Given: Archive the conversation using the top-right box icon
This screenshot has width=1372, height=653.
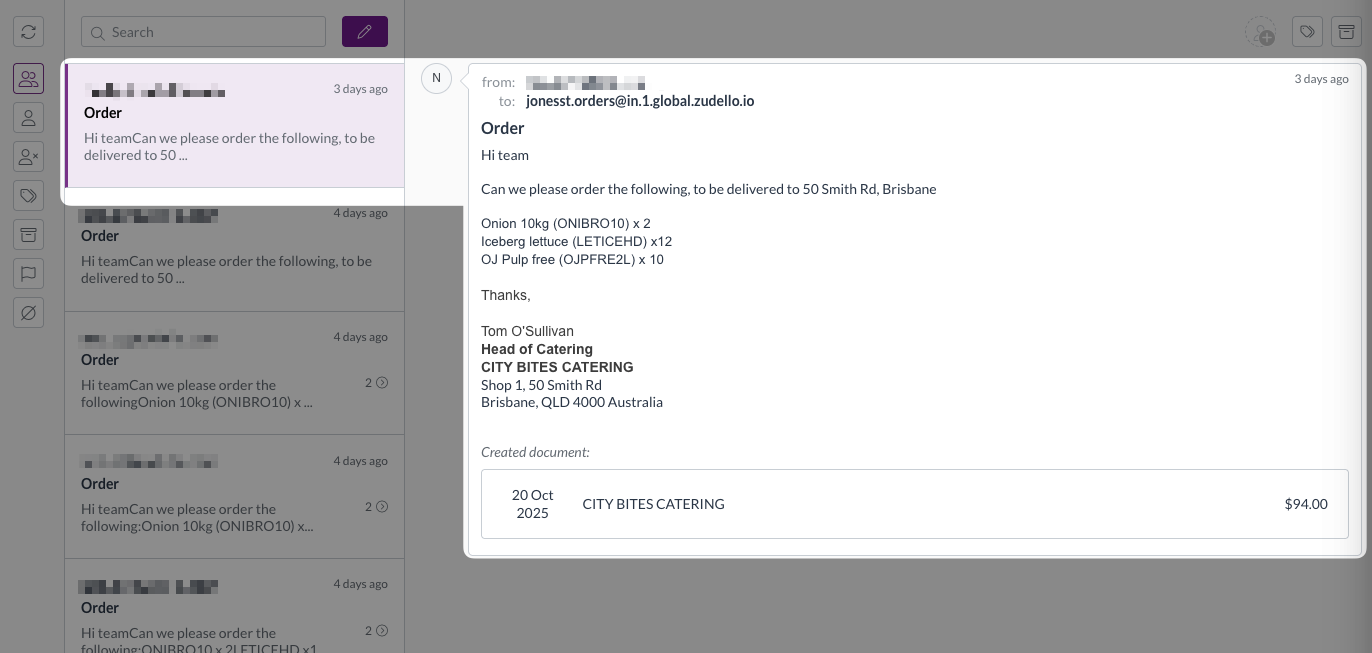Looking at the screenshot, I should tap(1347, 32).
